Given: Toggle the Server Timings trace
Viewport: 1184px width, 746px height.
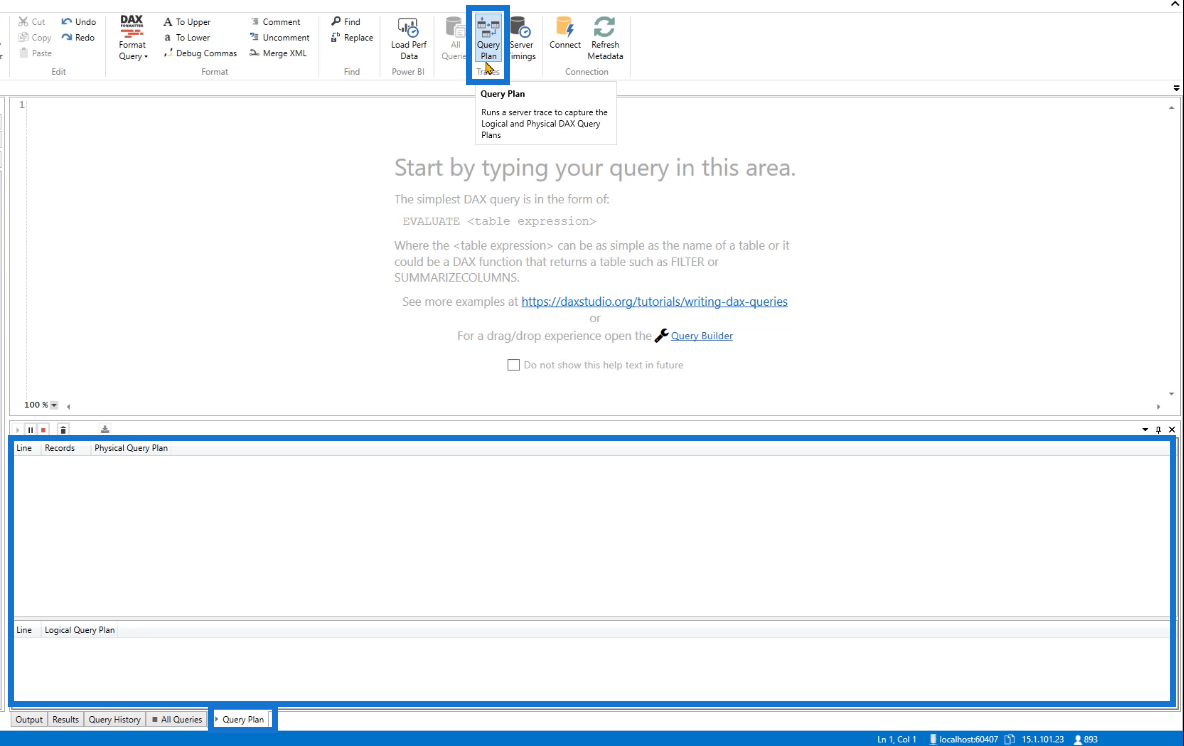Looking at the screenshot, I should click(x=522, y=39).
